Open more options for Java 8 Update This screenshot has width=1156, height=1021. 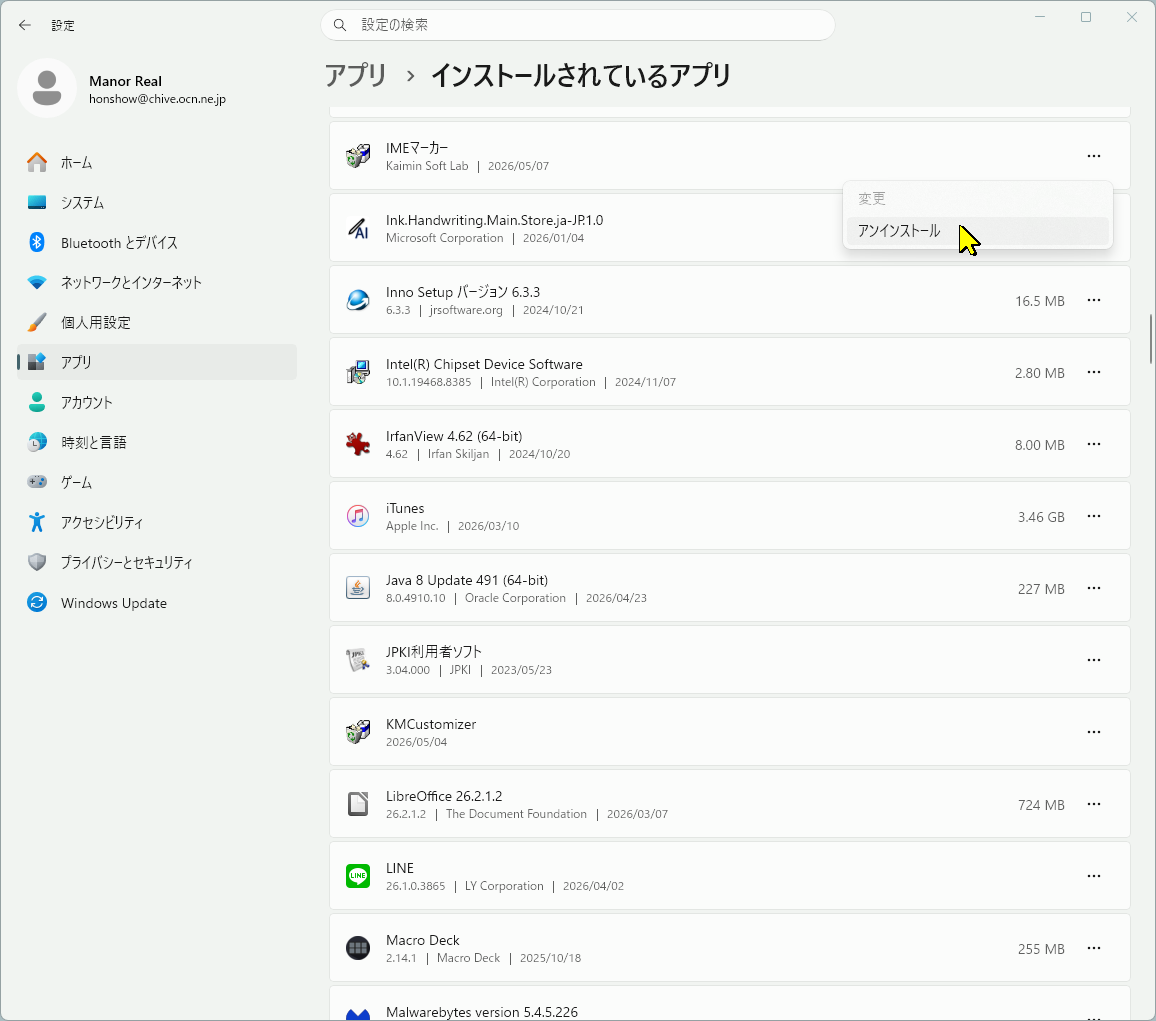point(1094,588)
